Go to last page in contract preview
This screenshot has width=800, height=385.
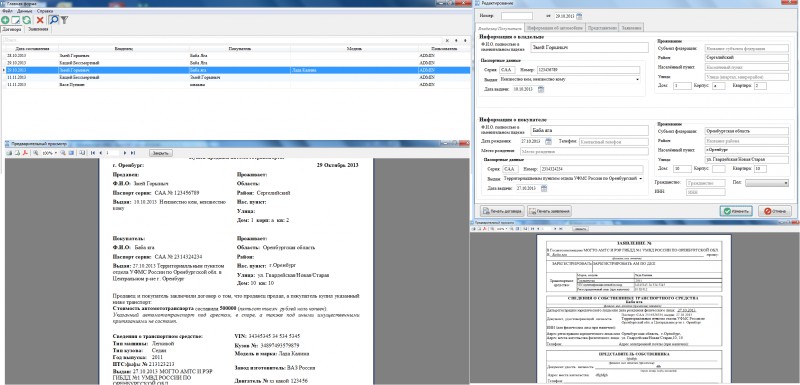[133, 153]
